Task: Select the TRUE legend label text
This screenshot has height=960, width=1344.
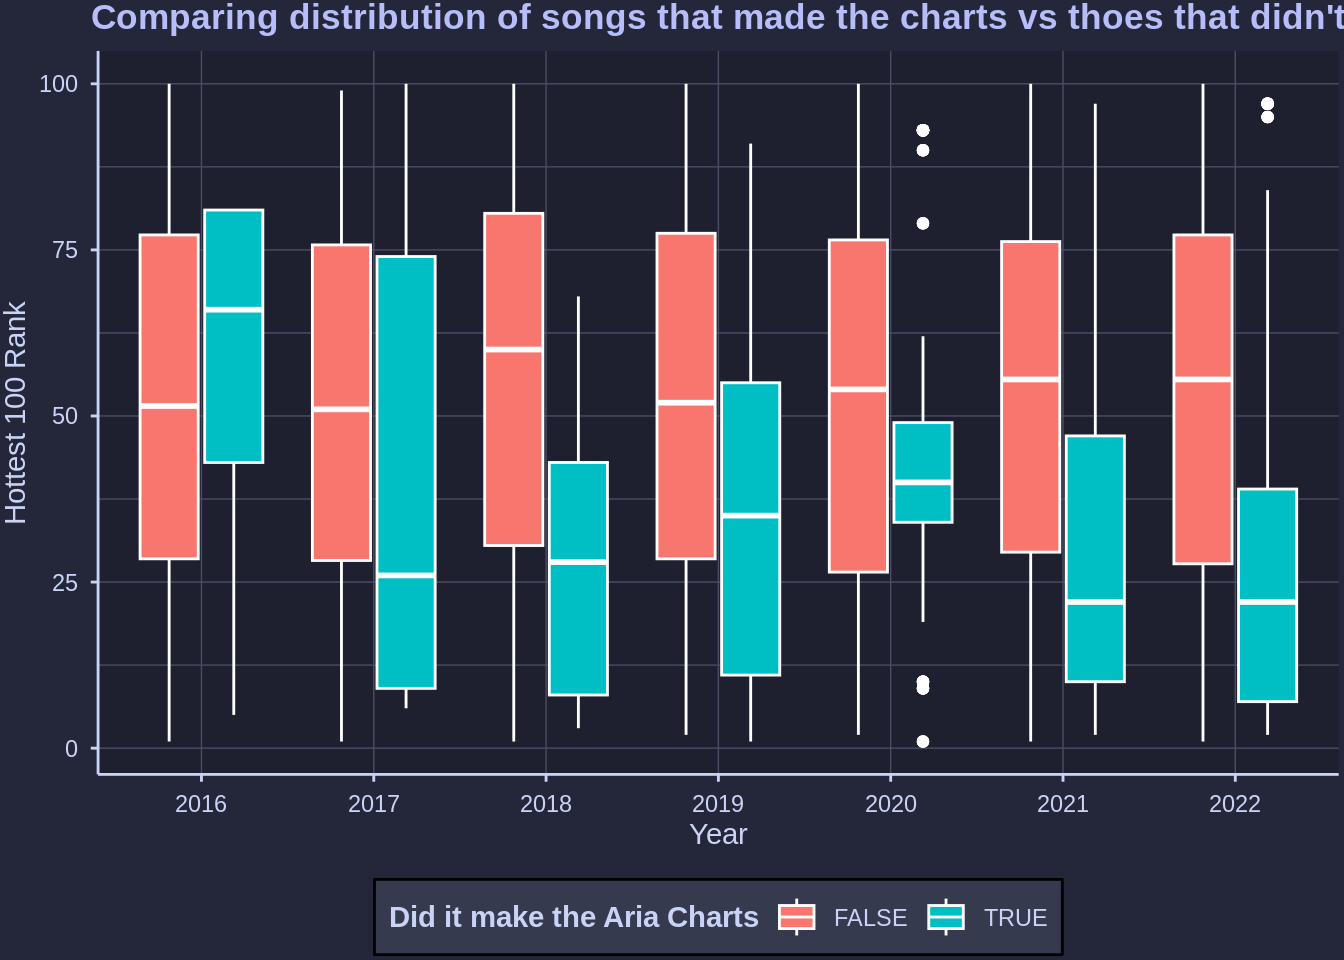Action: point(1015,918)
